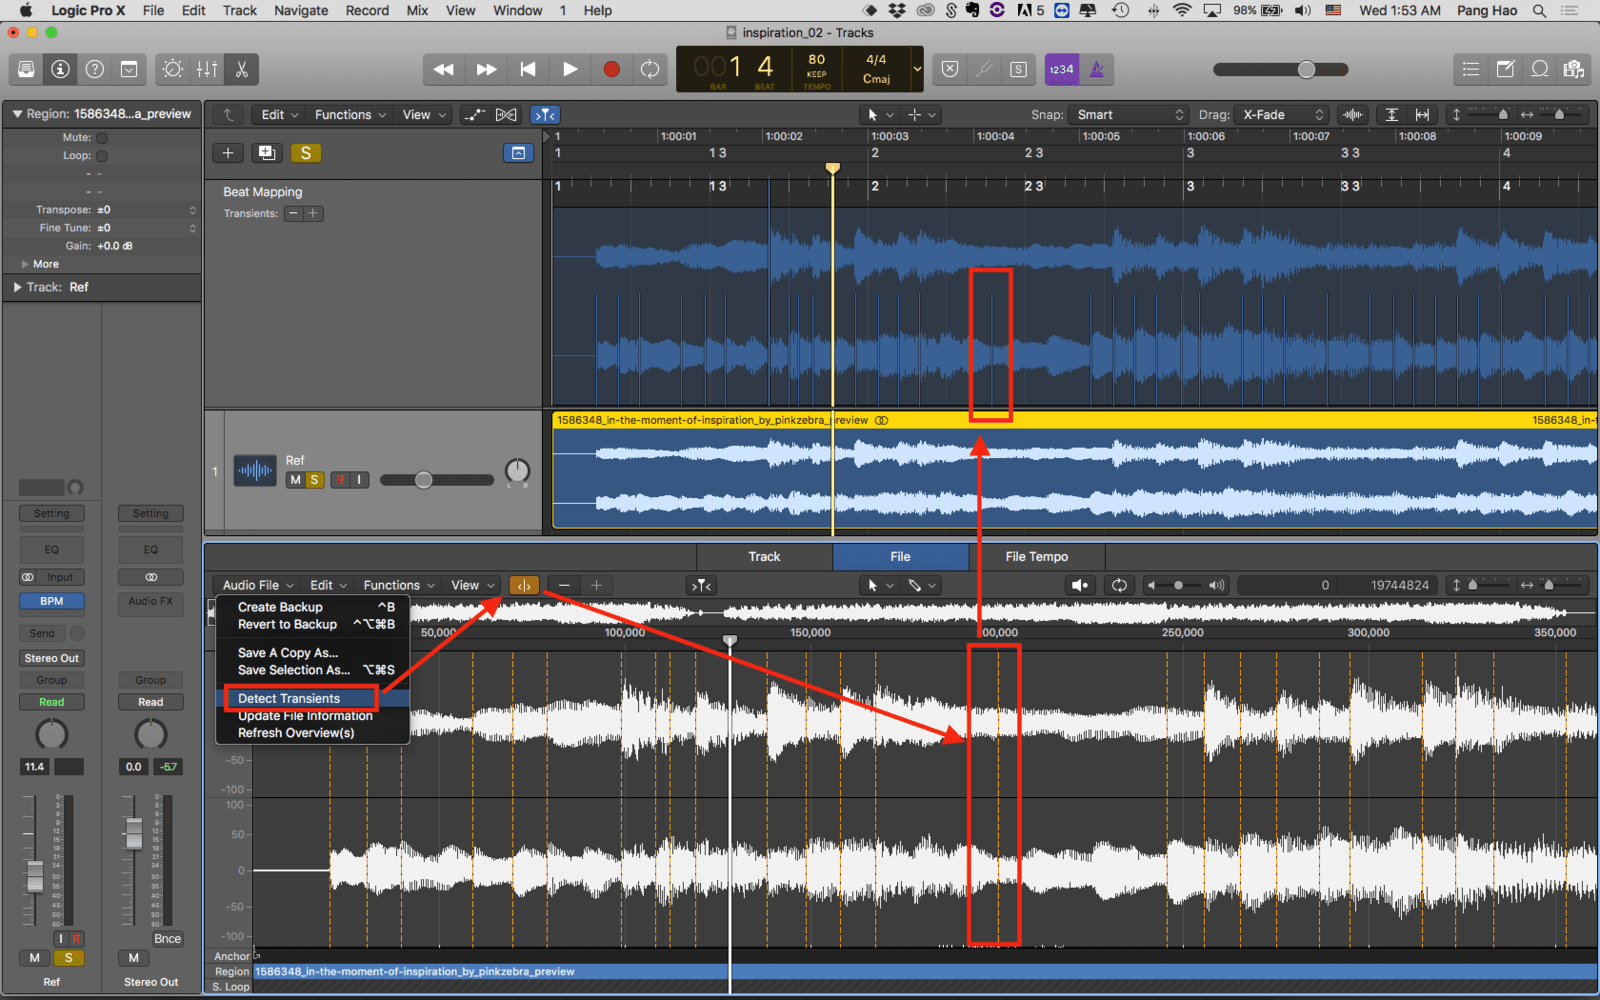
Task: Toggle Mute checkbox in Region inspector
Action: (x=102, y=138)
